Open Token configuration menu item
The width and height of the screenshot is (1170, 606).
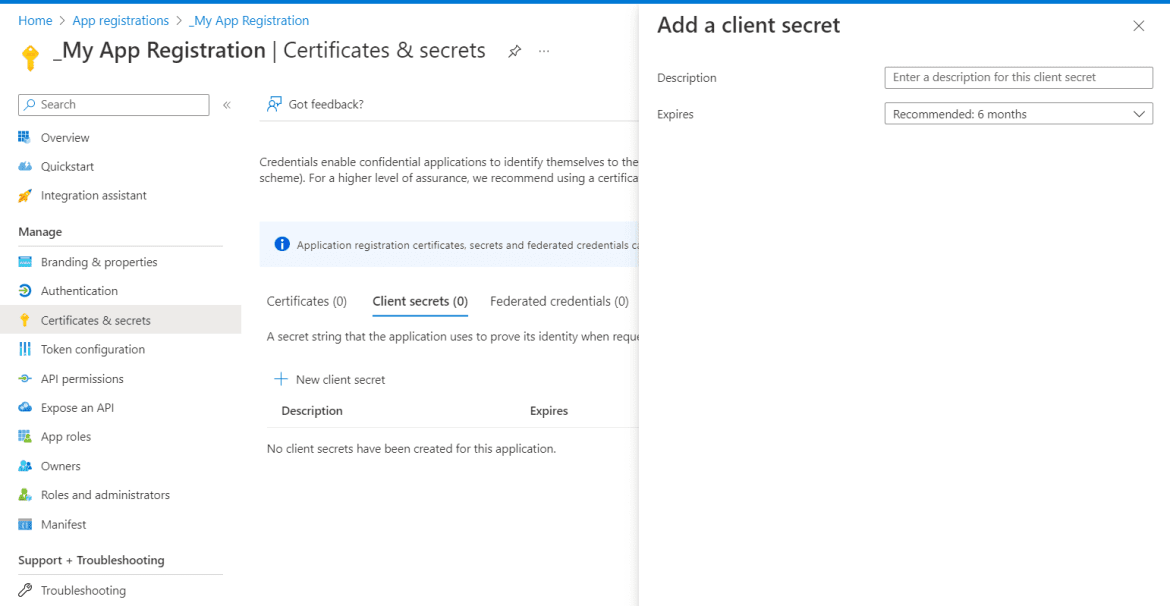click(93, 349)
